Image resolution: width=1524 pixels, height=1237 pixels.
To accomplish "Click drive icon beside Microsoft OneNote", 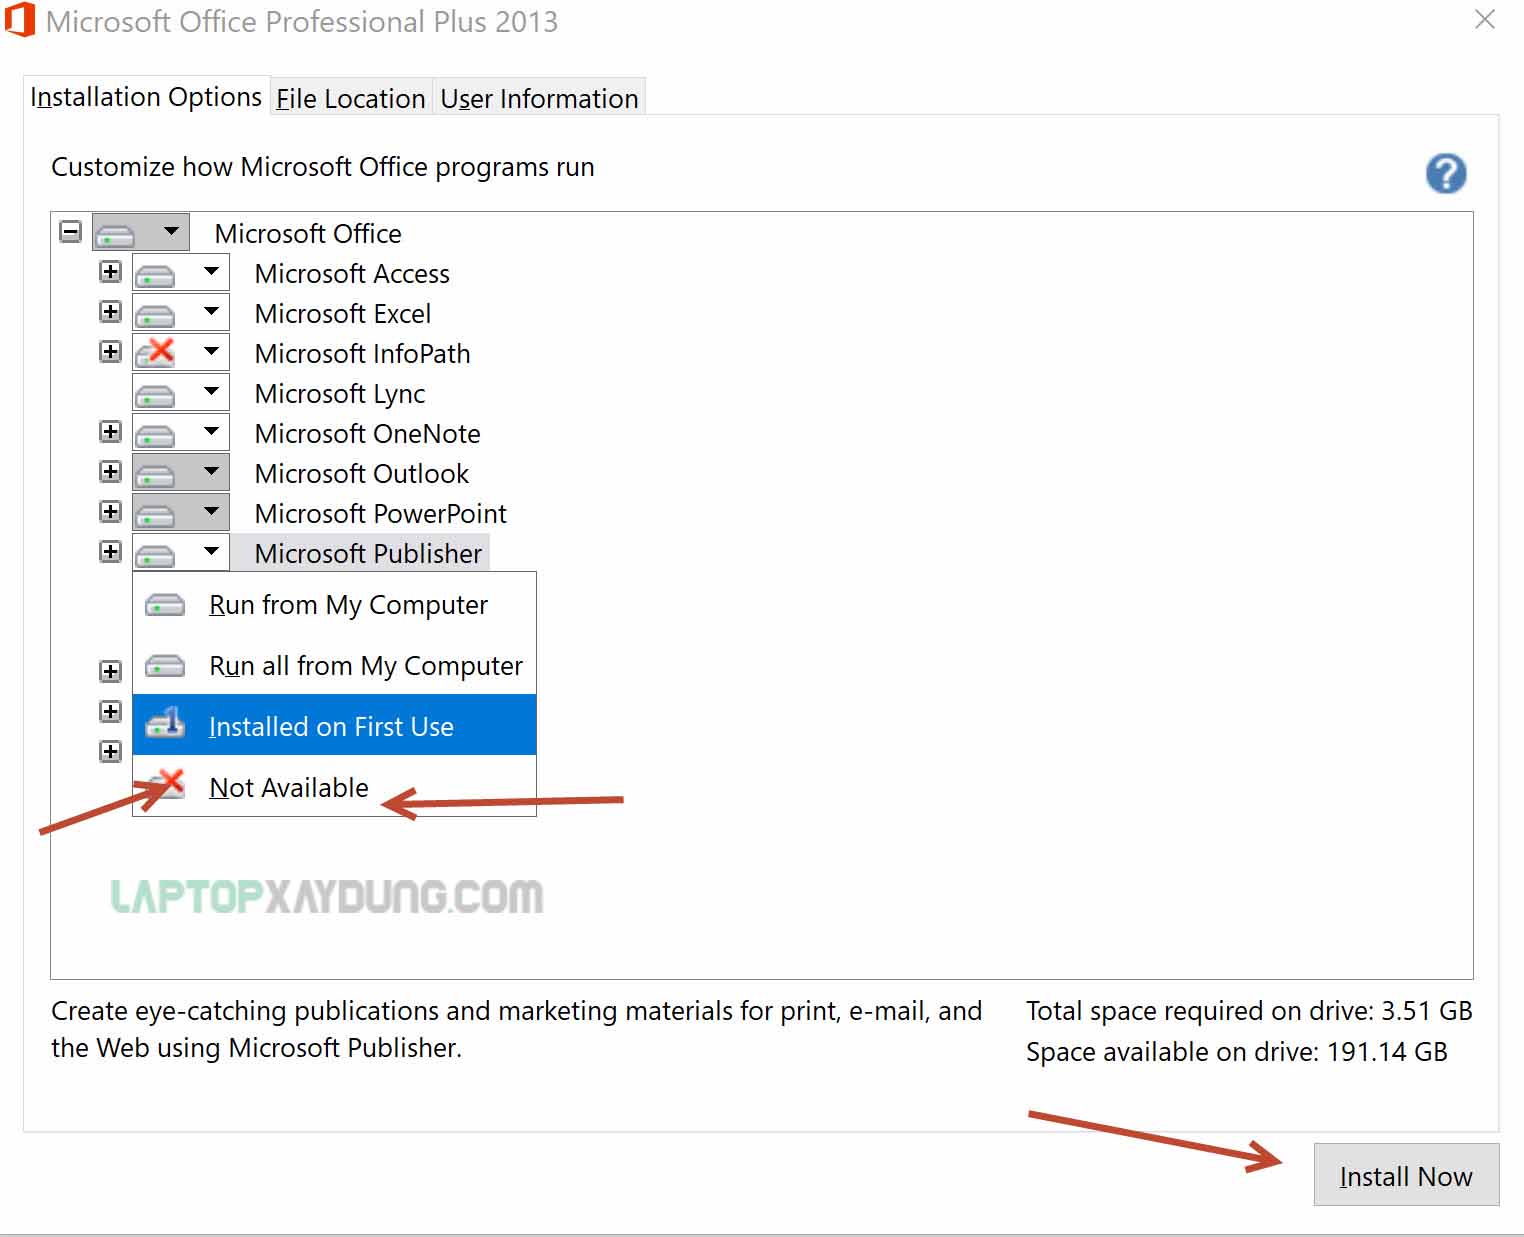I will click(155, 435).
